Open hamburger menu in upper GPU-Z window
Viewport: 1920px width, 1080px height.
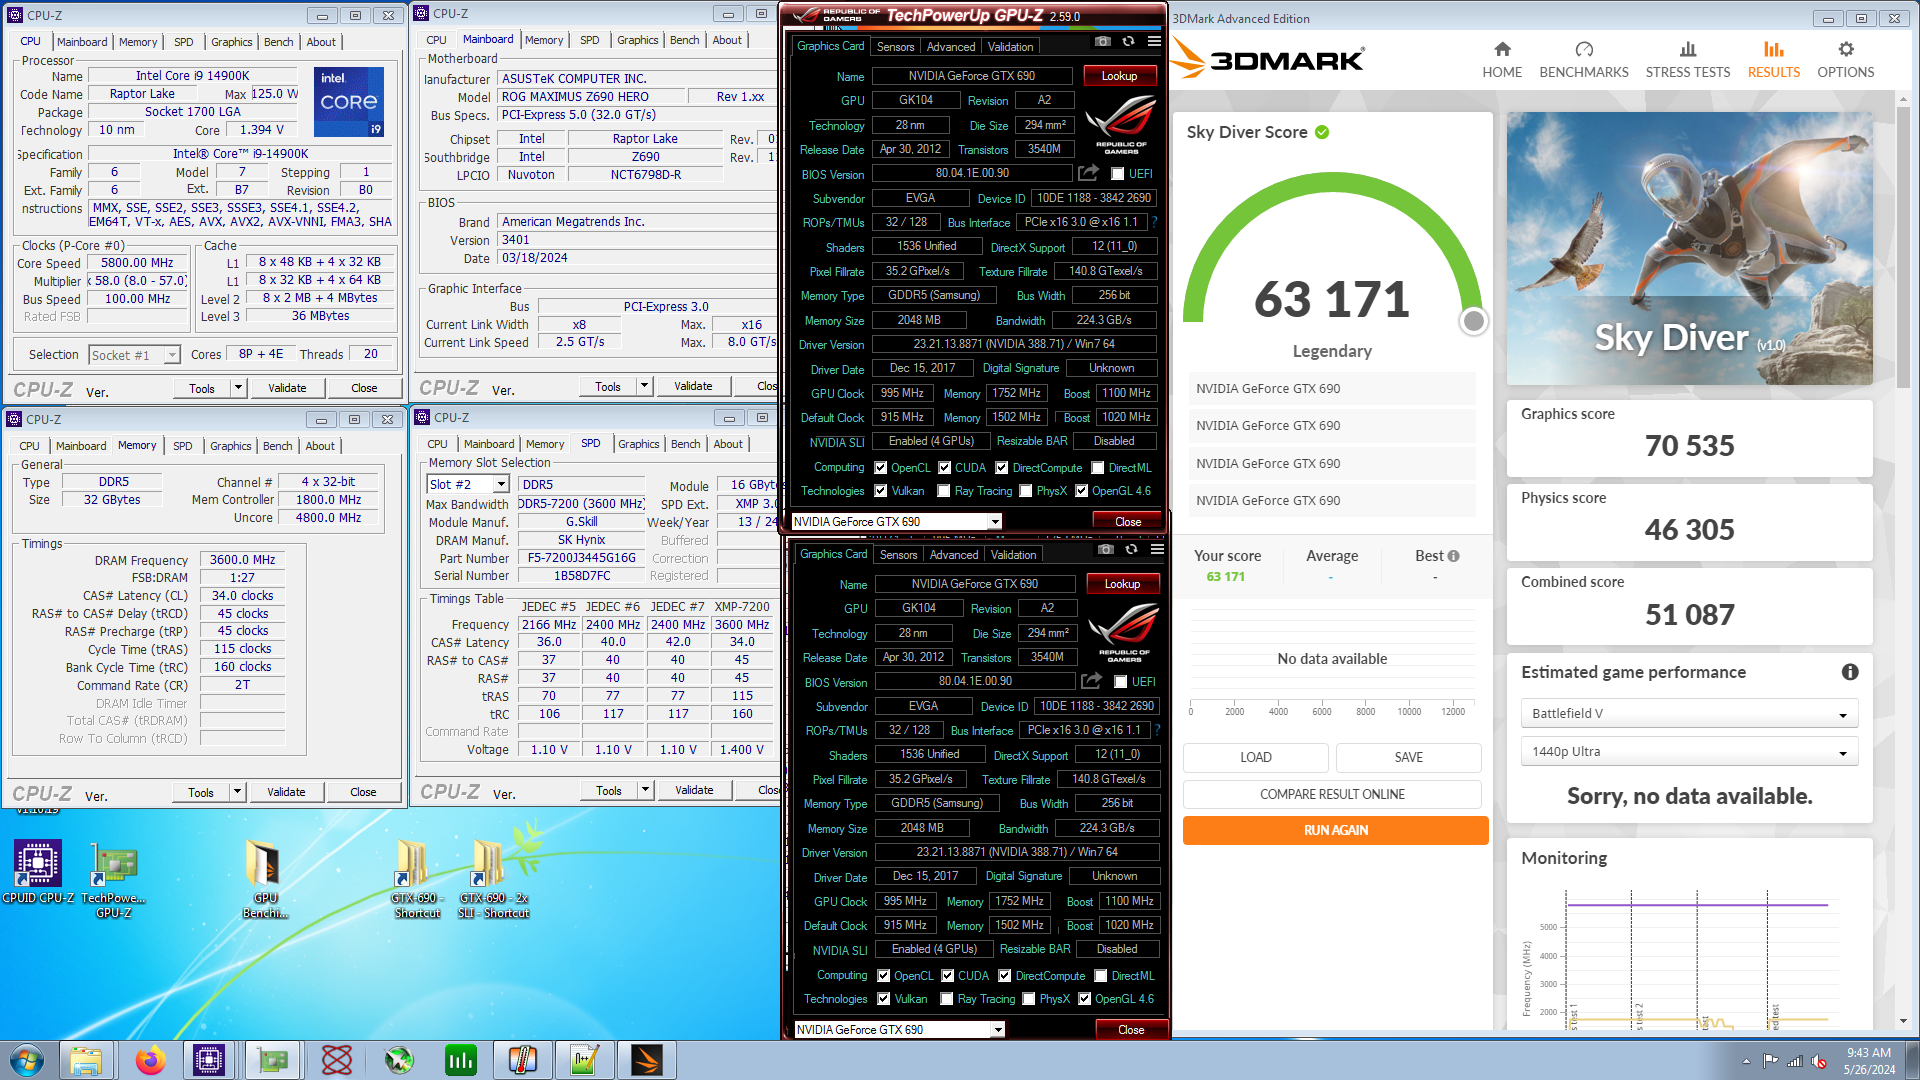(1154, 41)
